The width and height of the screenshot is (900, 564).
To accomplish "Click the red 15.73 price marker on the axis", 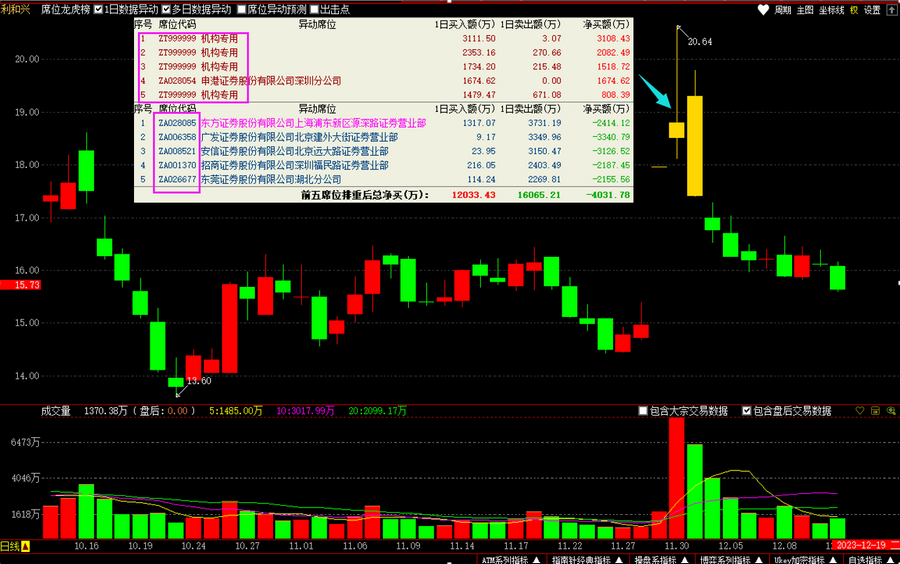I will pos(21,285).
